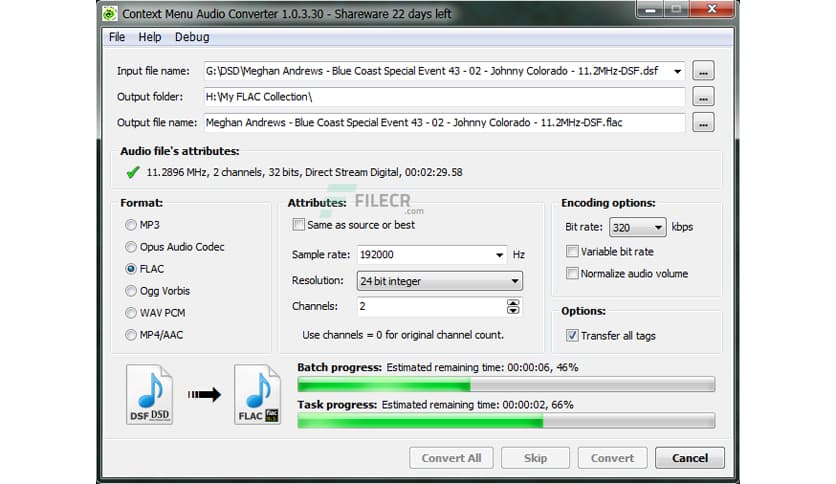Browse for the input file name

pyautogui.click(x=703, y=71)
